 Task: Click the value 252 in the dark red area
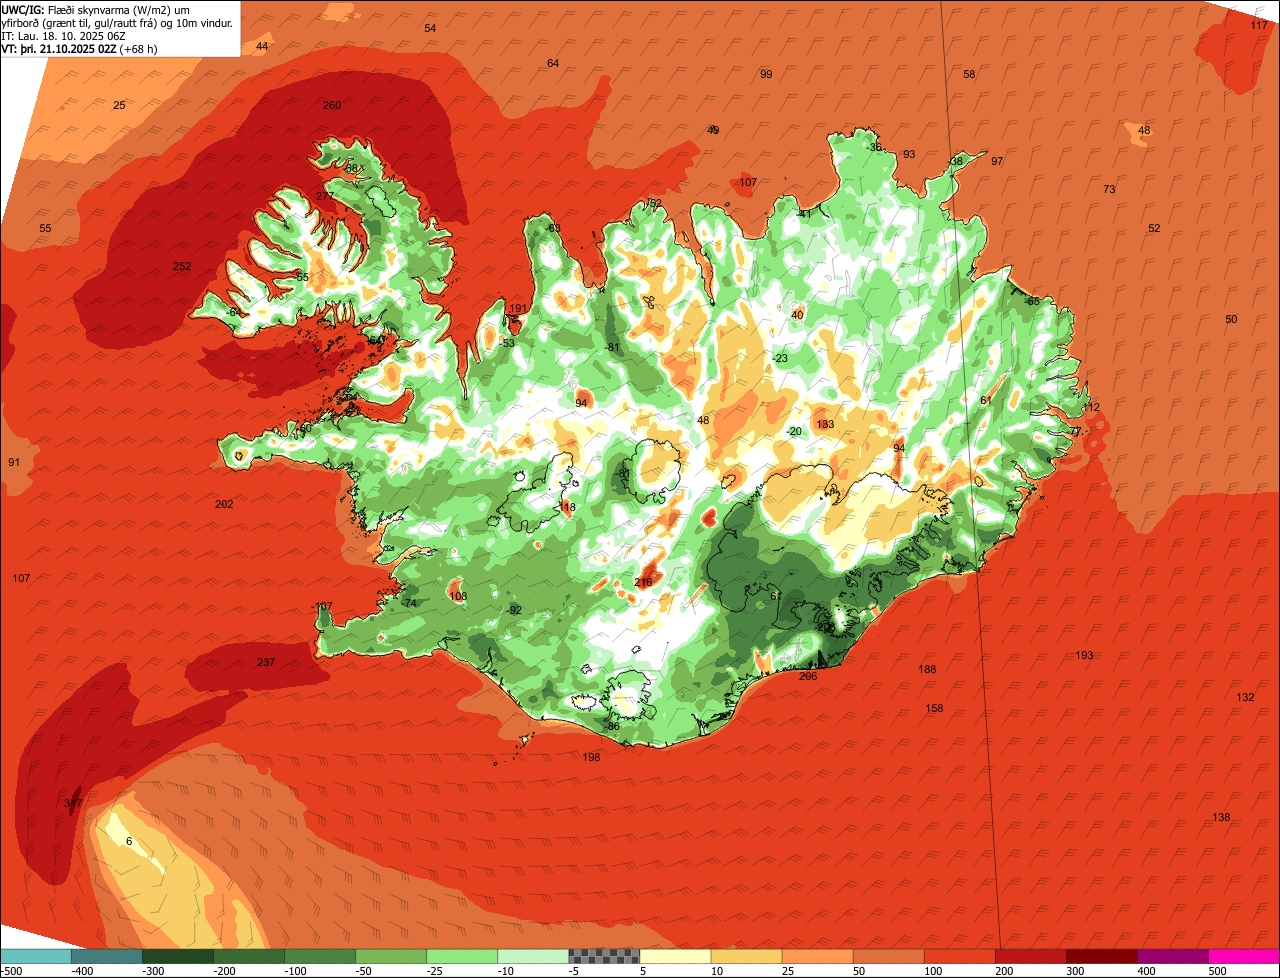tap(182, 266)
